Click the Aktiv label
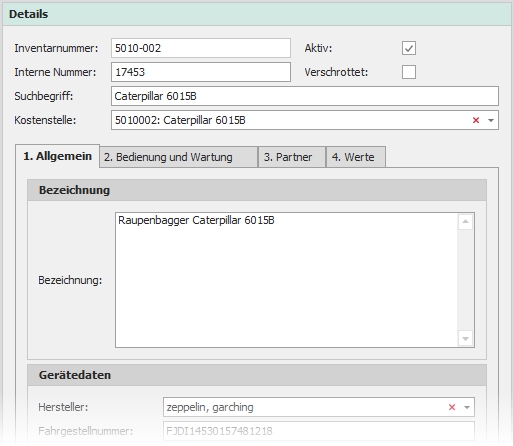Screen dimensions: 513x446 [318, 48]
